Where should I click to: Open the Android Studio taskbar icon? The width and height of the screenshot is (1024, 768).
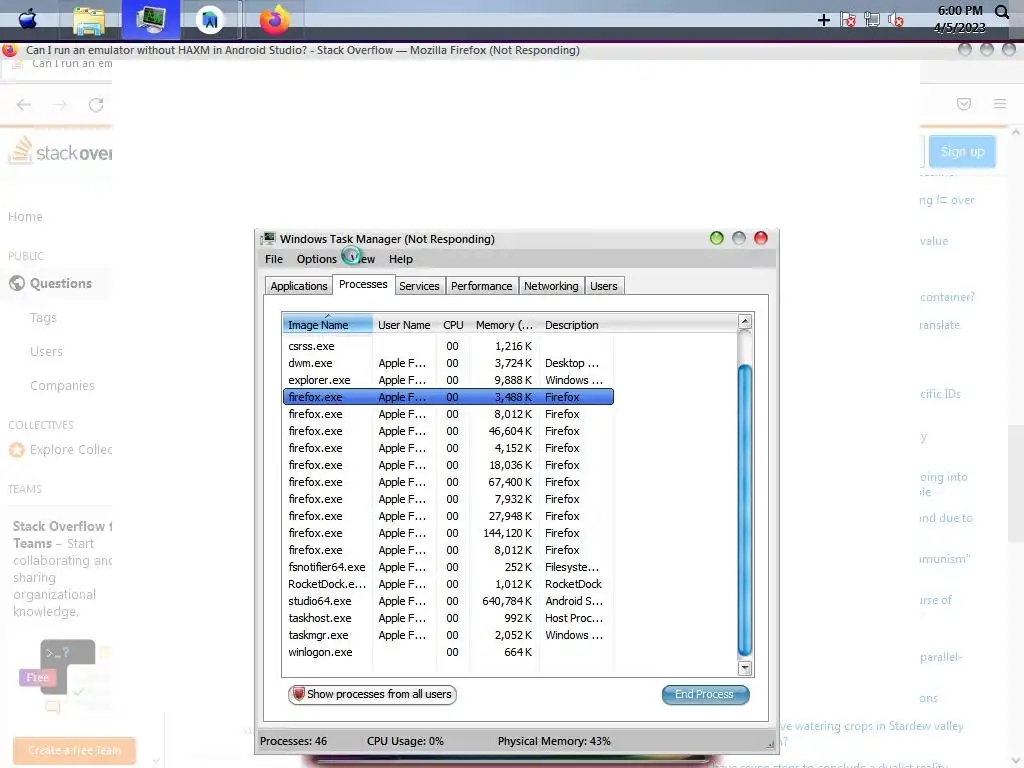pos(210,20)
